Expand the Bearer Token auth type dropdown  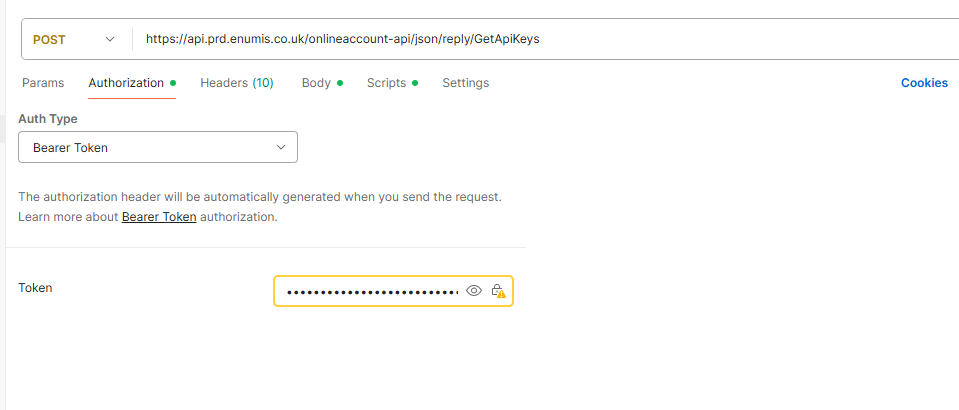click(x=158, y=148)
